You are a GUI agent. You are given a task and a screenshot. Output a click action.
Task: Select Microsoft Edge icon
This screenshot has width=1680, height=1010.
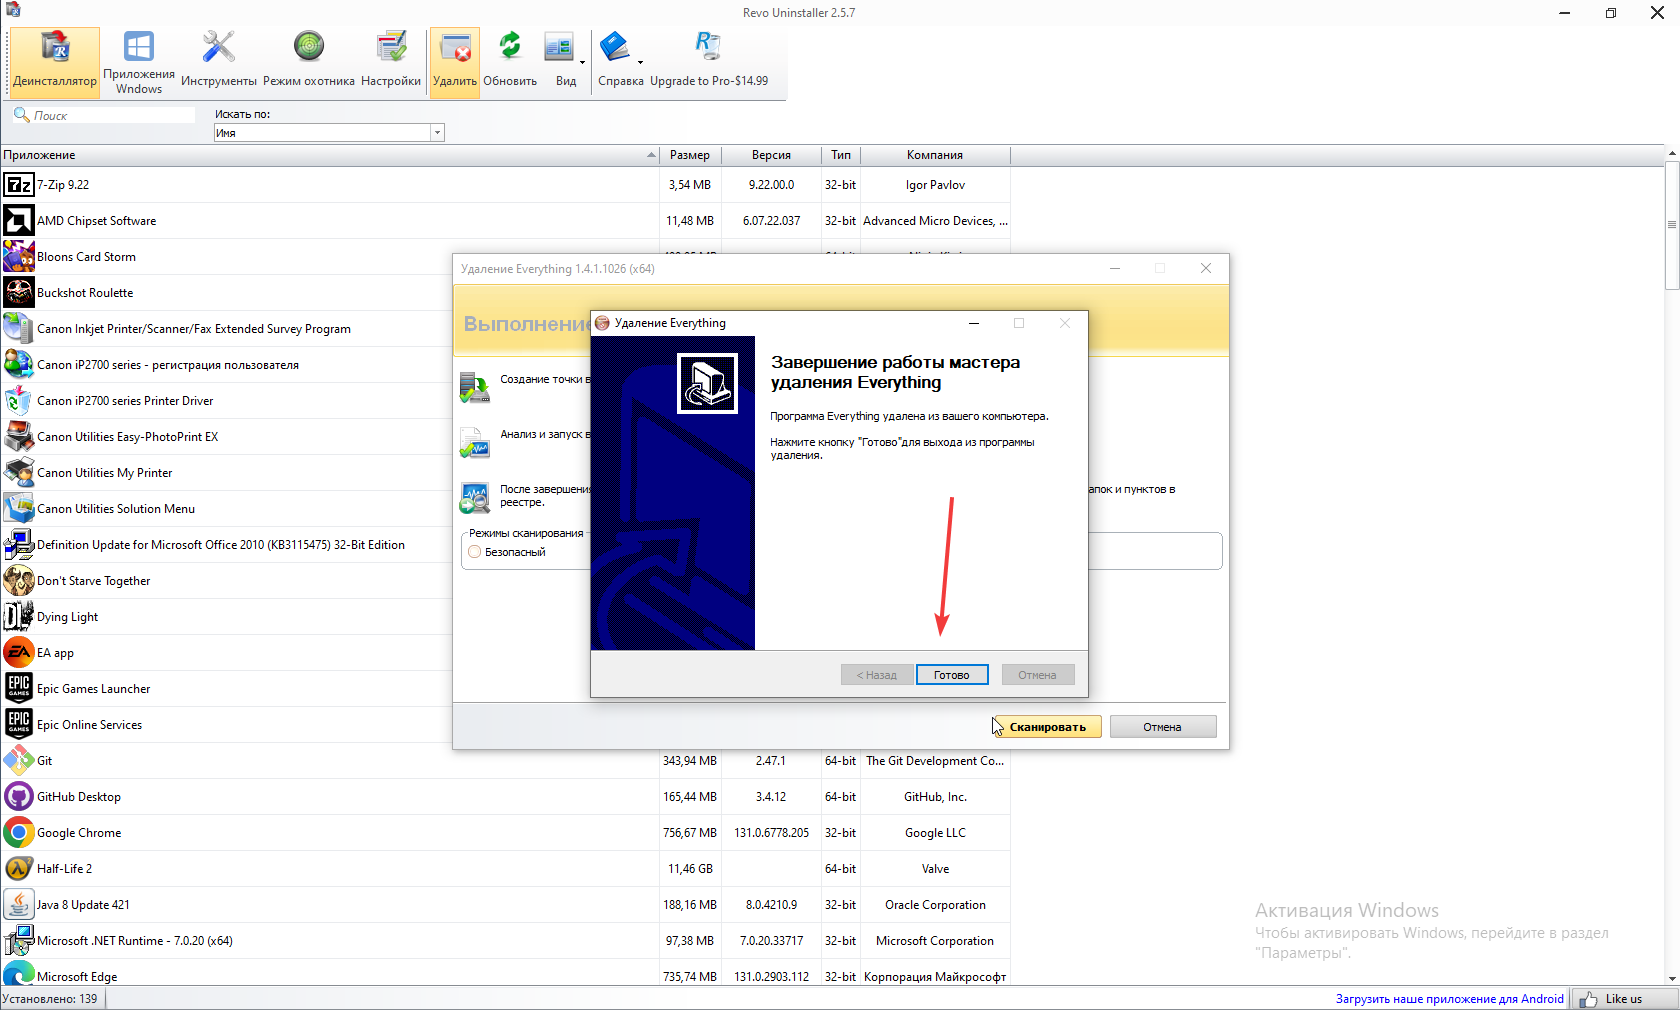pyautogui.click(x=19, y=975)
